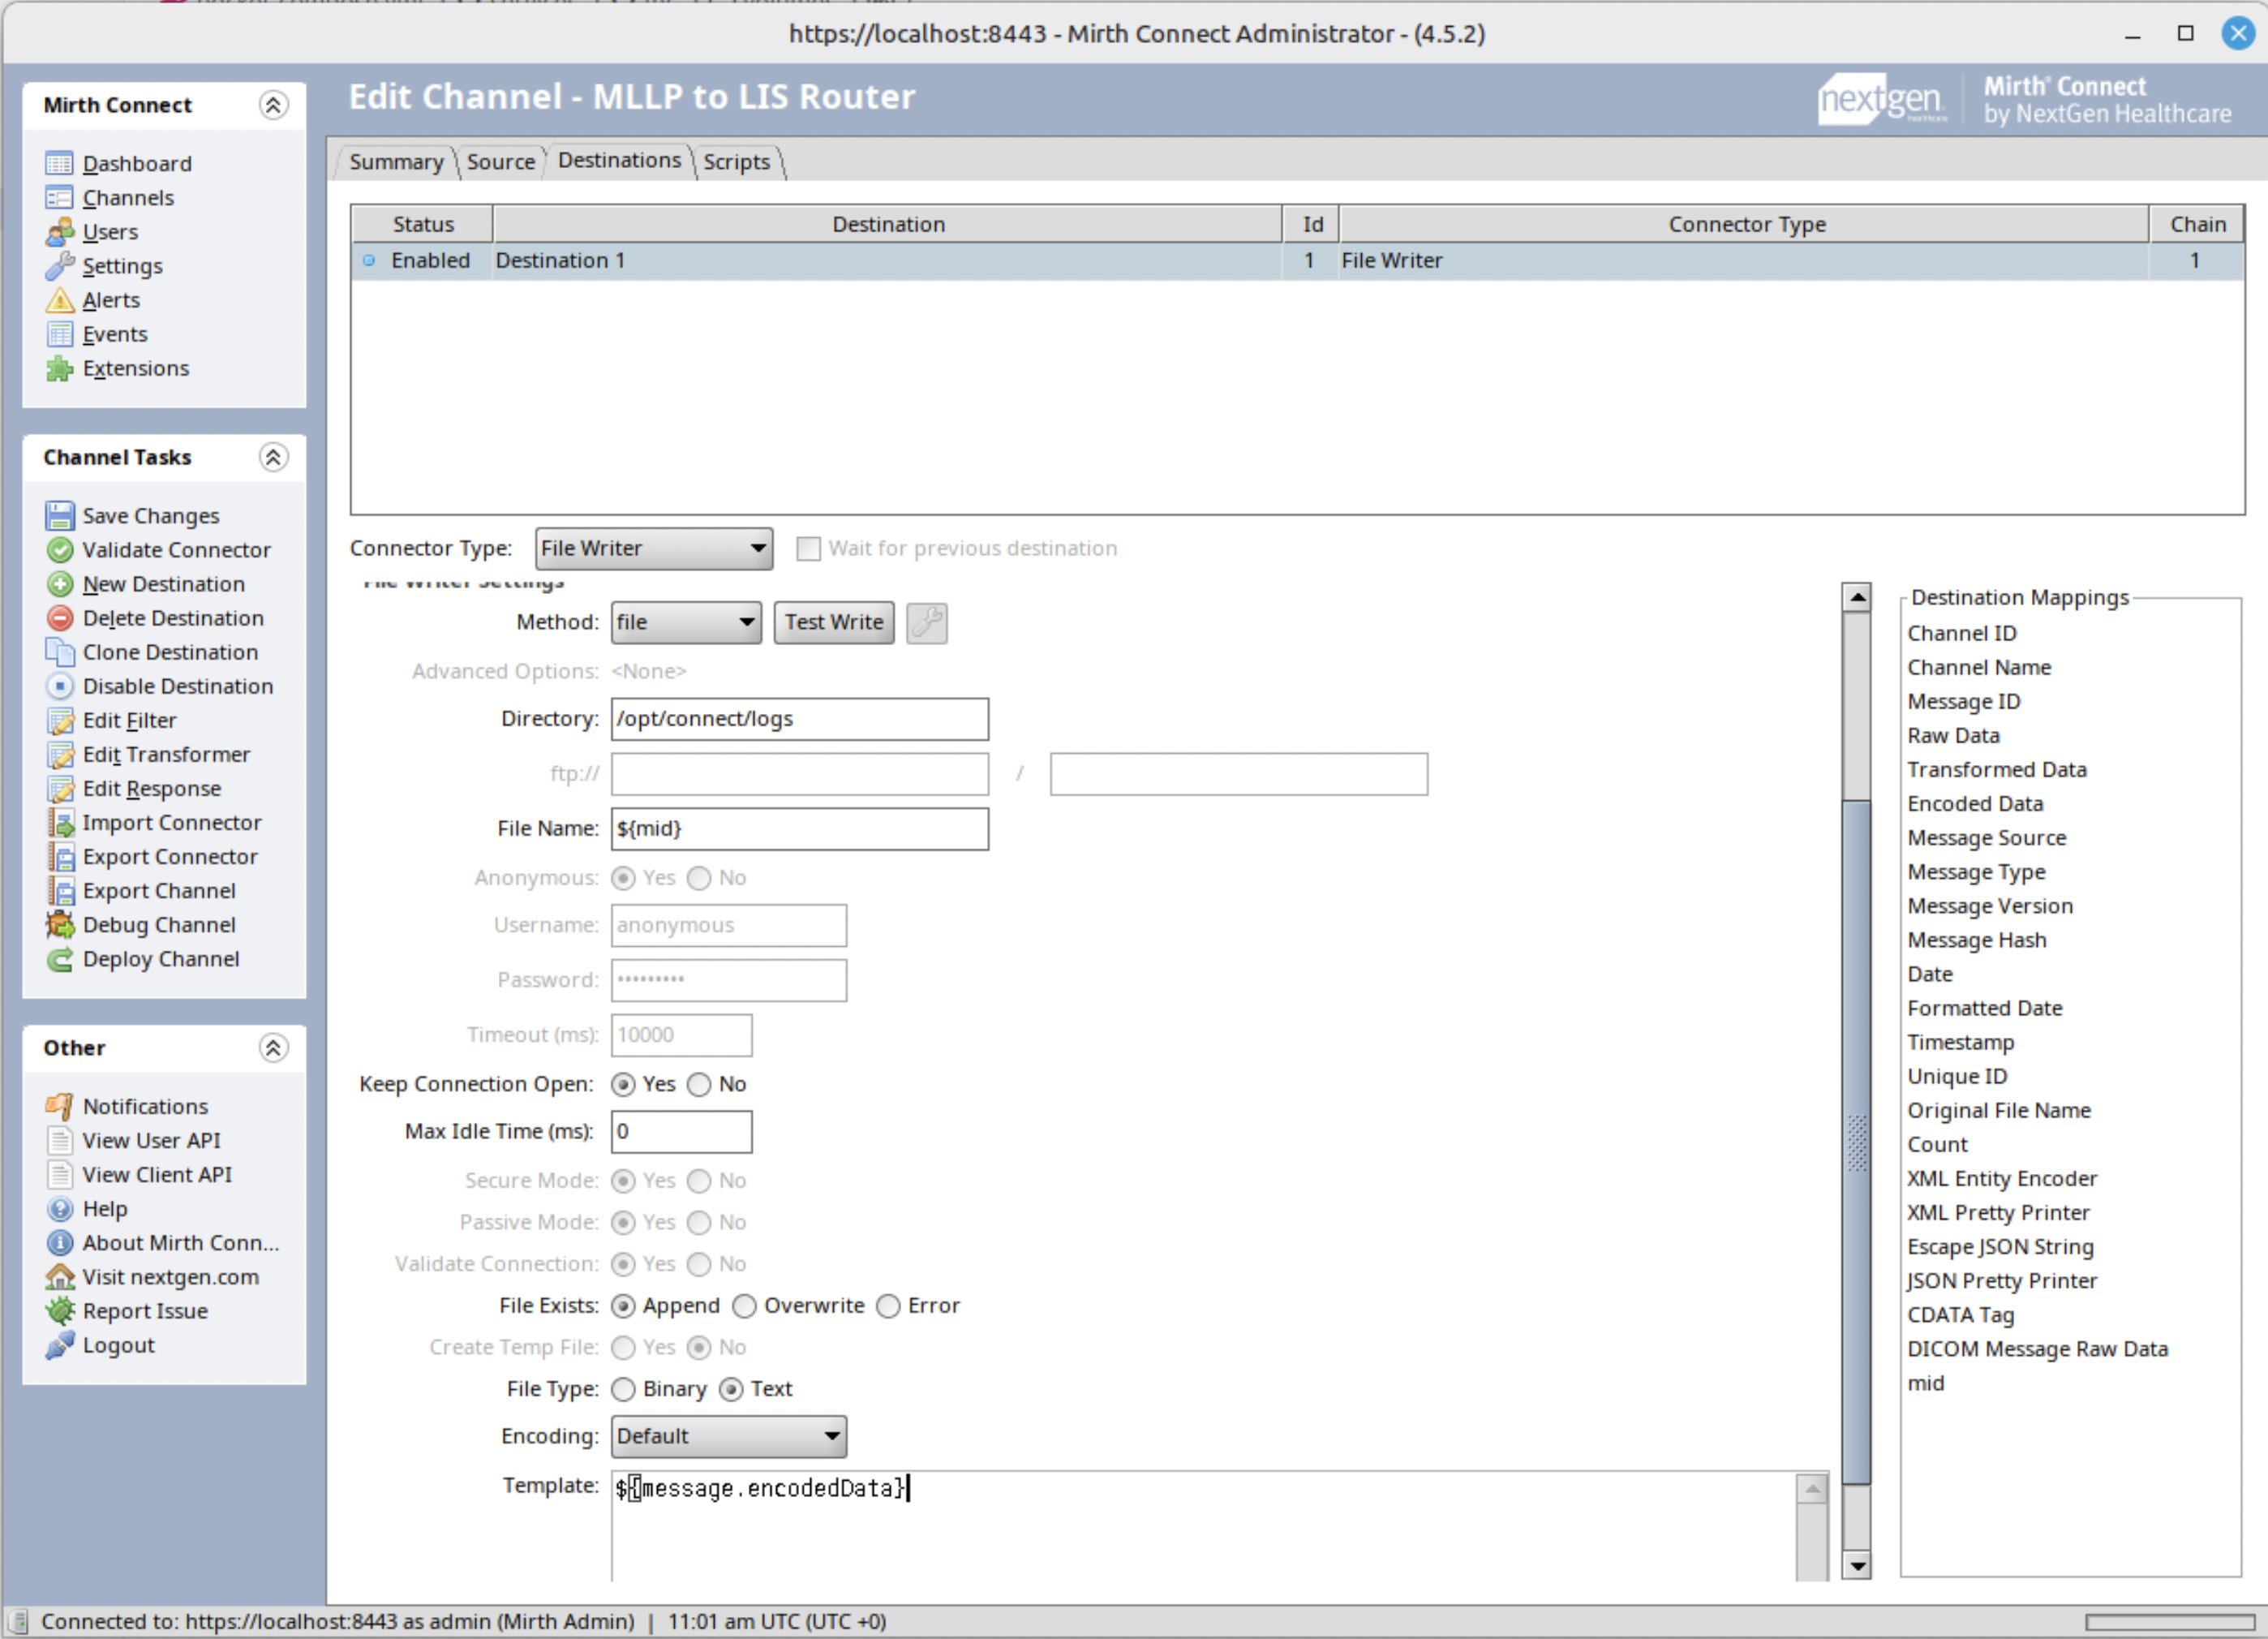Deploy the channel

pos(160,958)
